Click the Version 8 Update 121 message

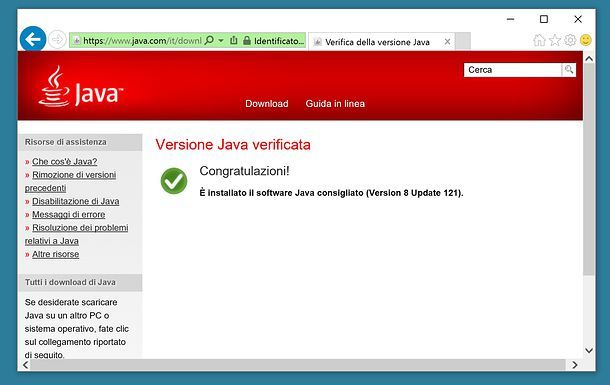(x=331, y=193)
